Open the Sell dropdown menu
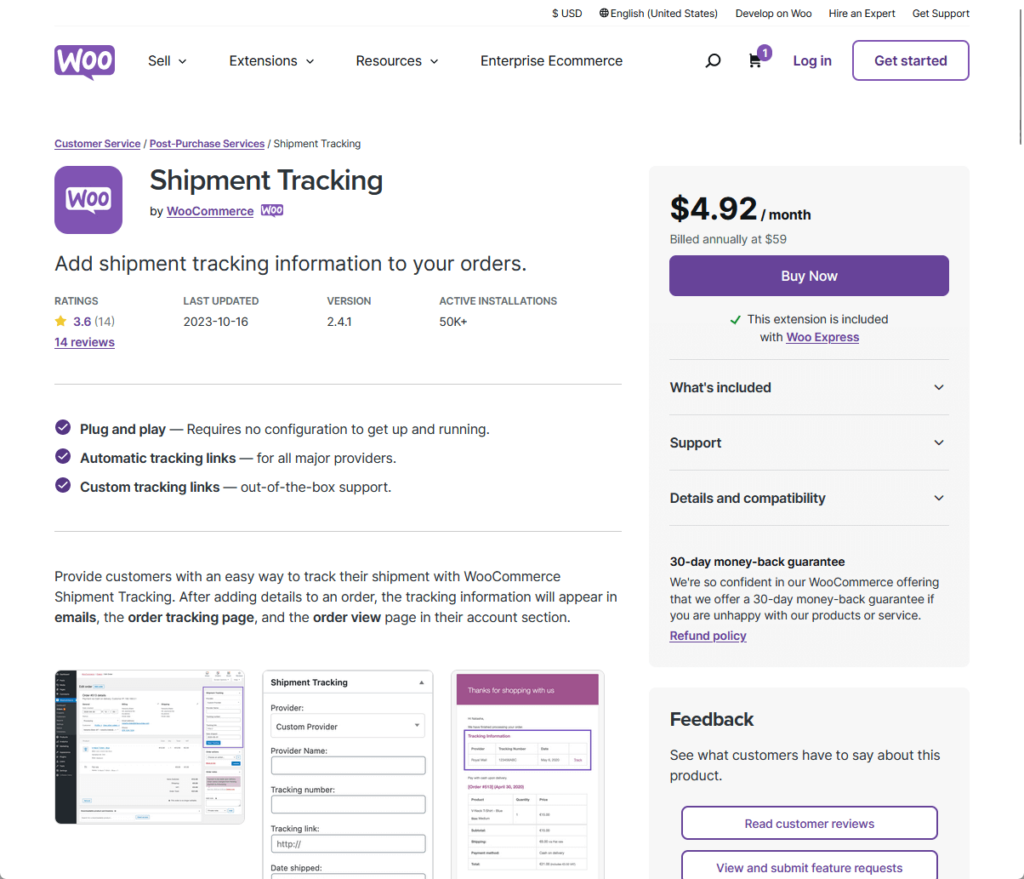The height and width of the screenshot is (879, 1024). pyautogui.click(x=167, y=61)
